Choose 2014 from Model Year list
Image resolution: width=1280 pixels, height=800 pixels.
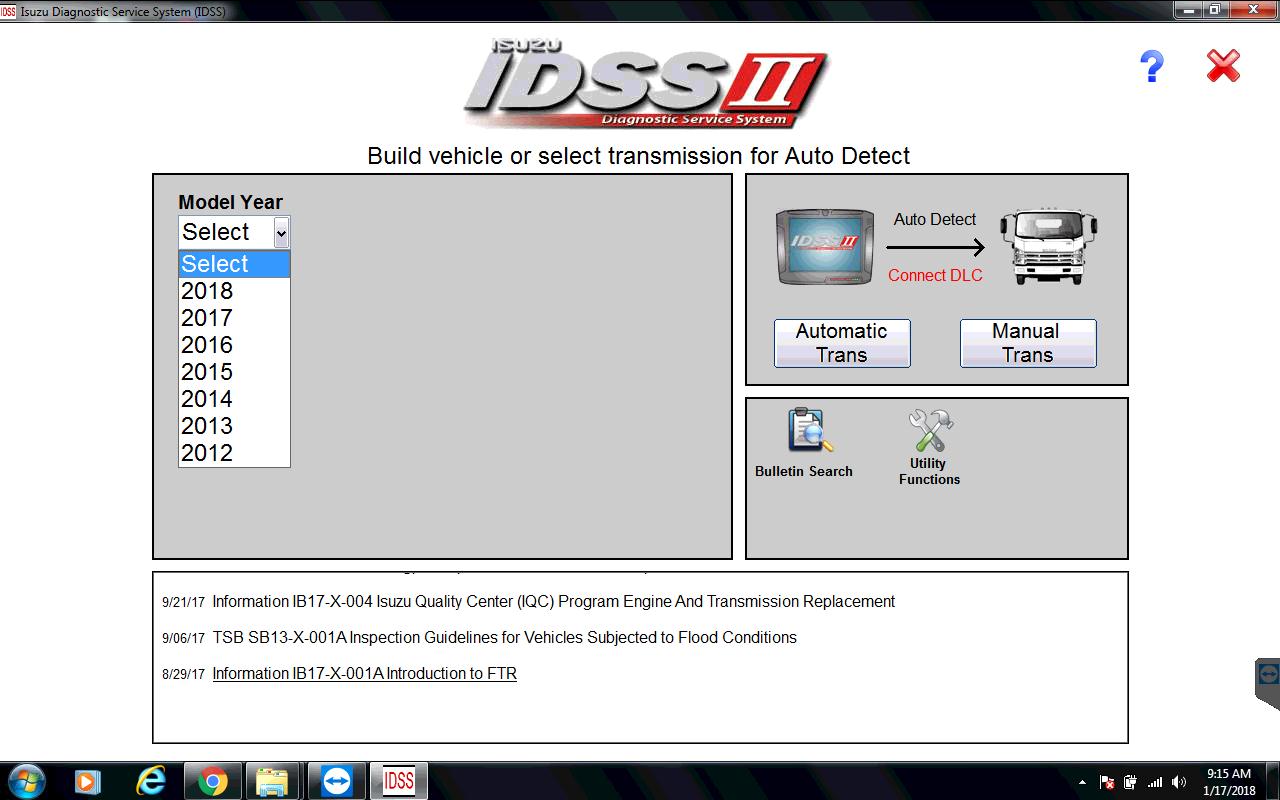coord(234,399)
